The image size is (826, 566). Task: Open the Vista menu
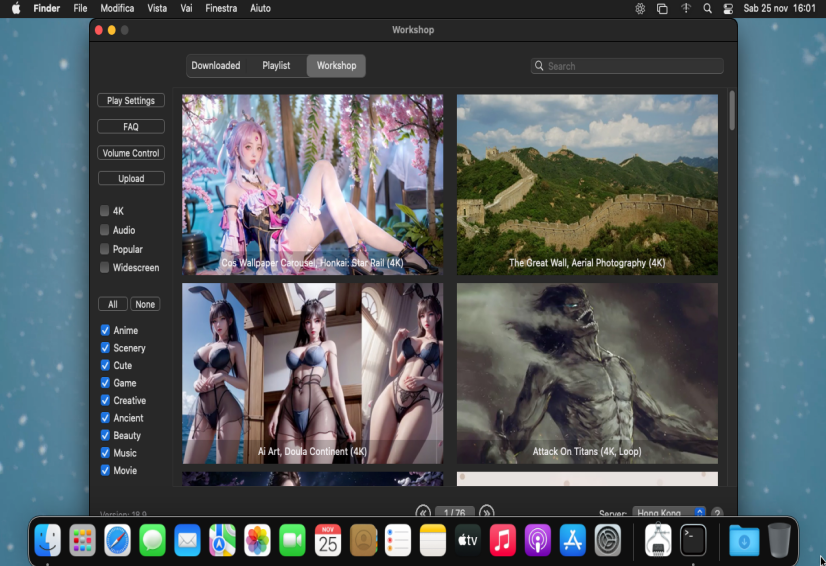[157, 8]
